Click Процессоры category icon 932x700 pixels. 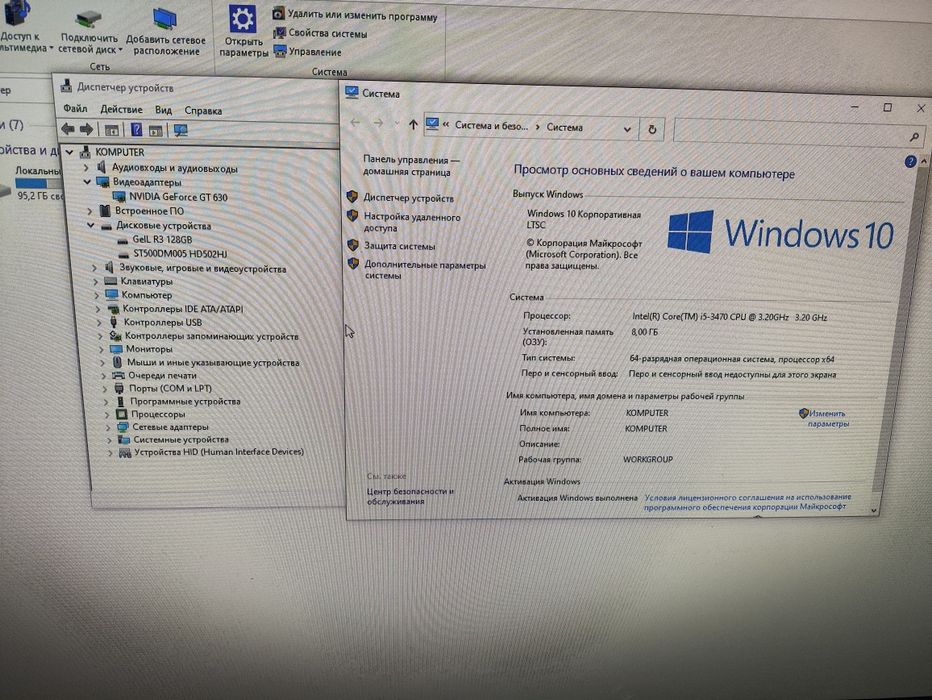coord(121,414)
